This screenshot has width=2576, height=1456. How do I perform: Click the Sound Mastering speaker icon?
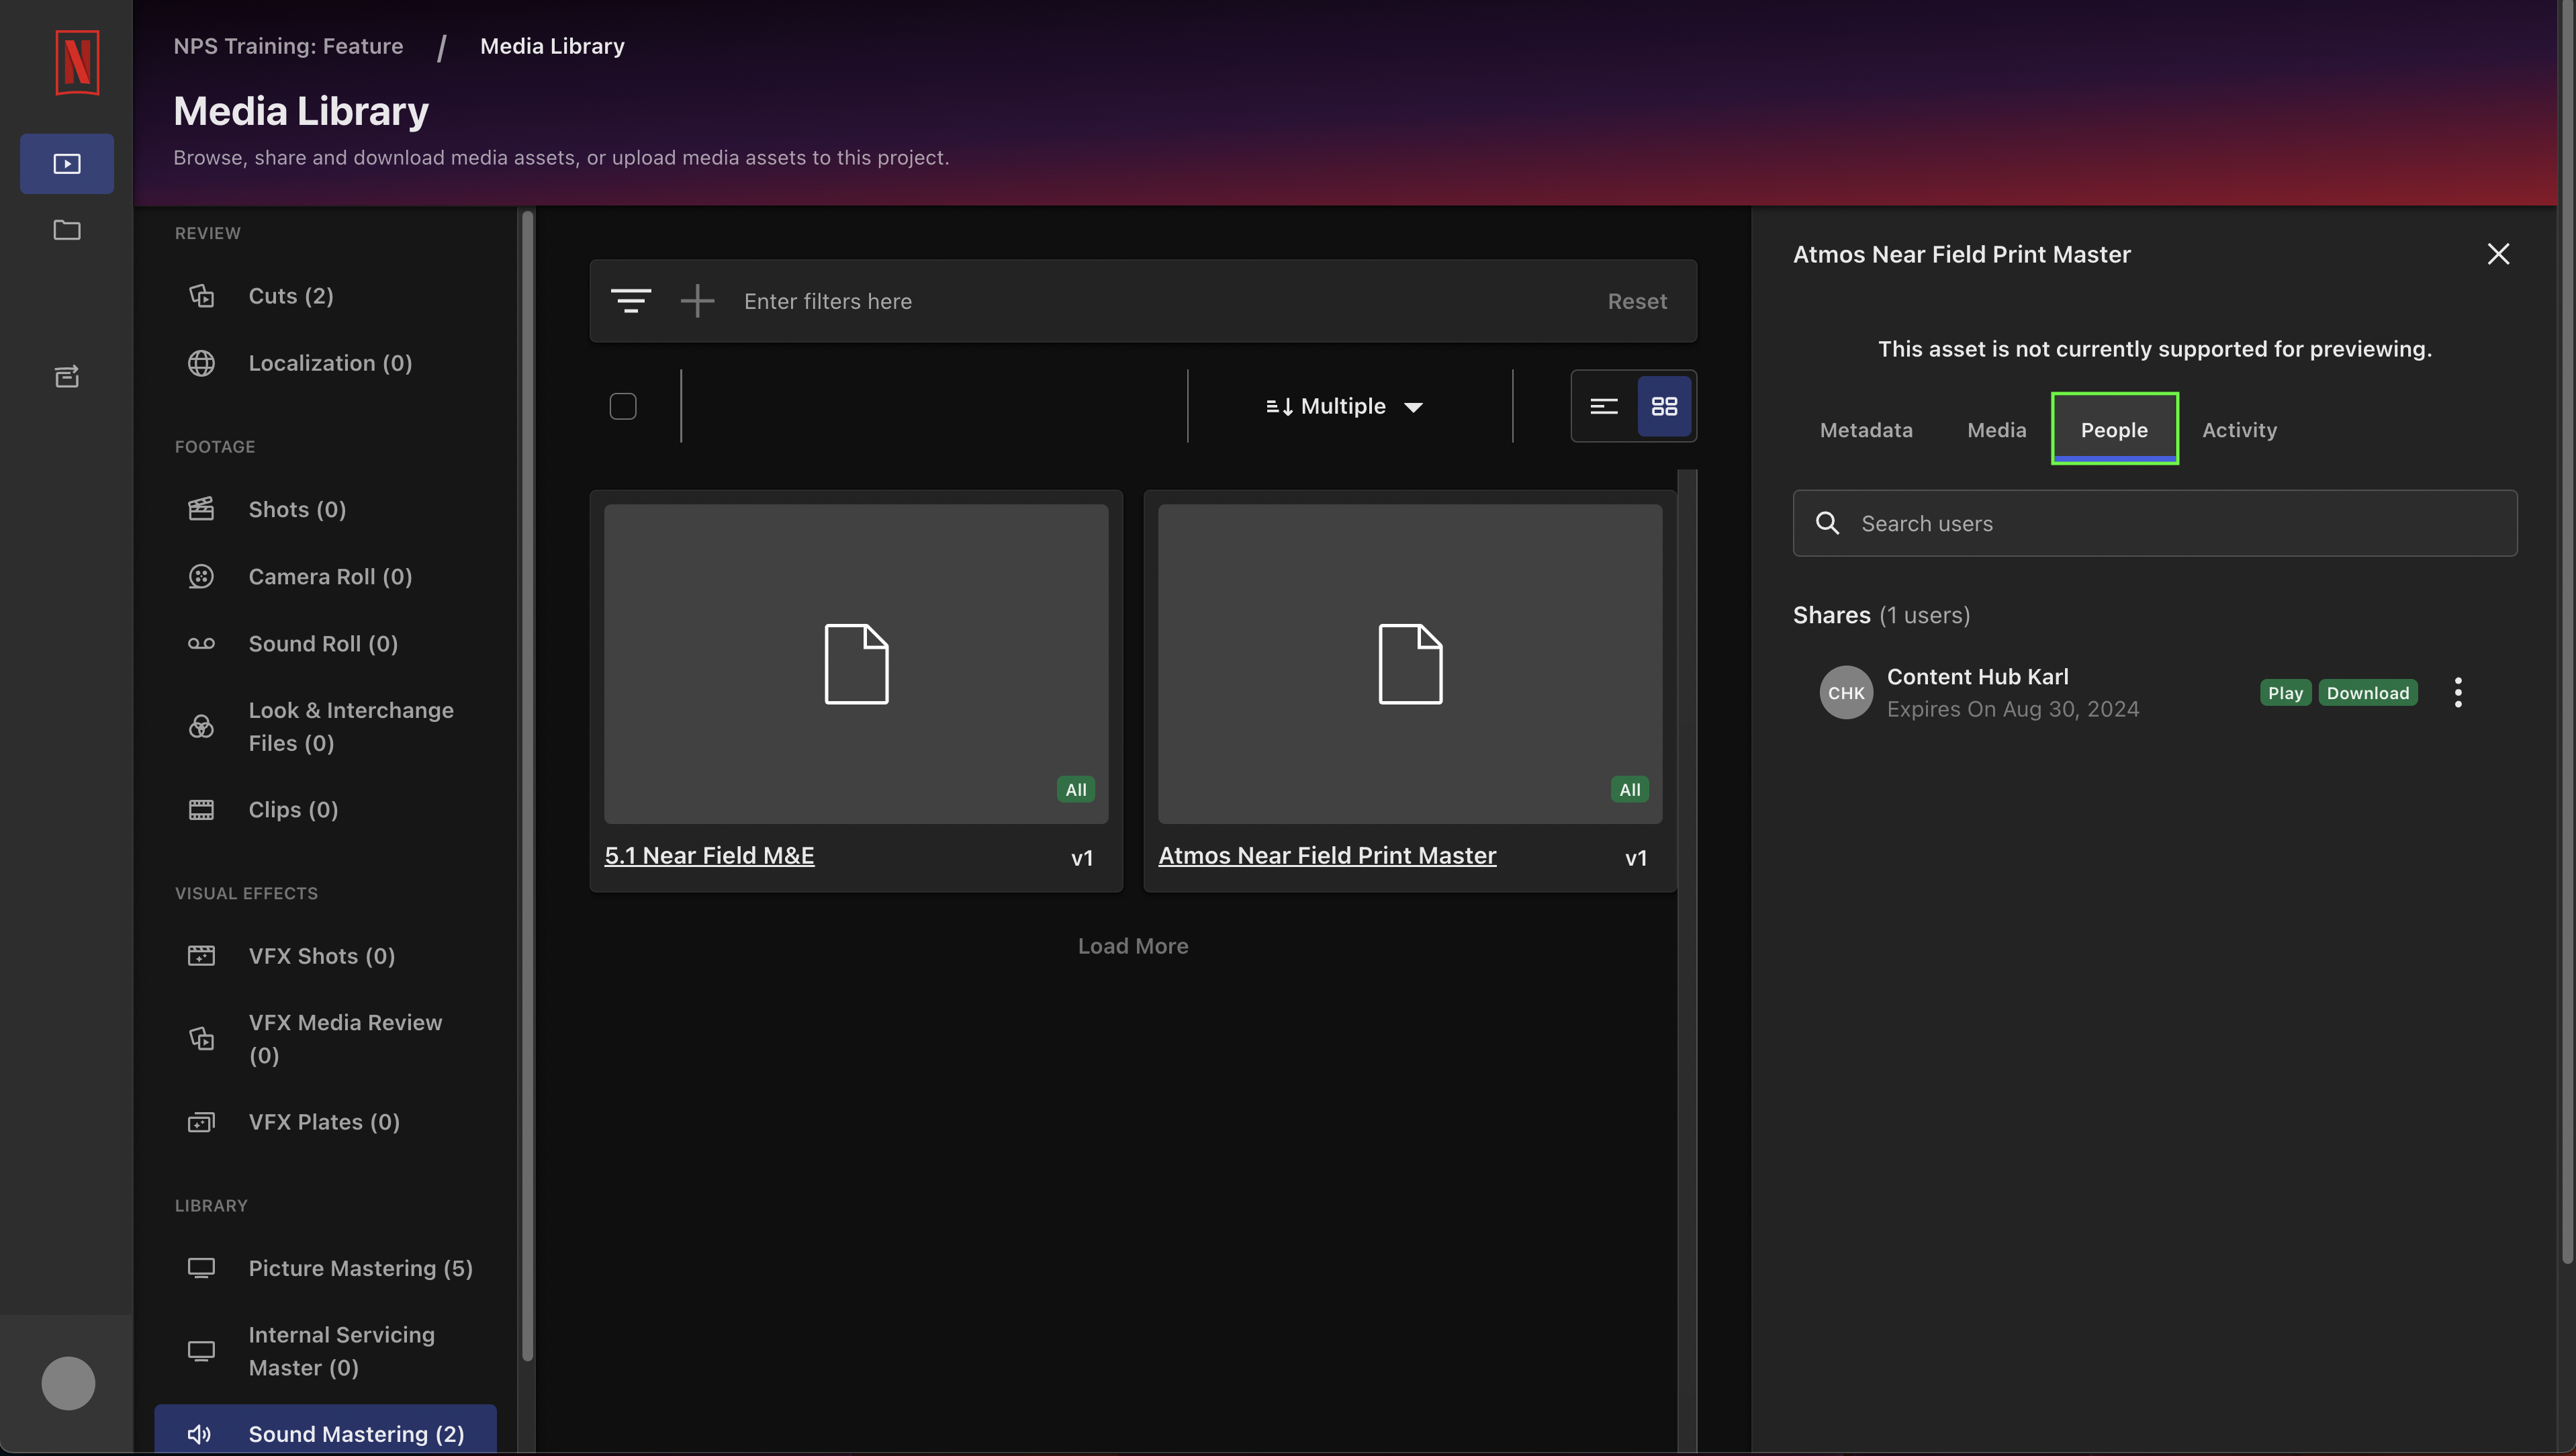click(x=199, y=1434)
